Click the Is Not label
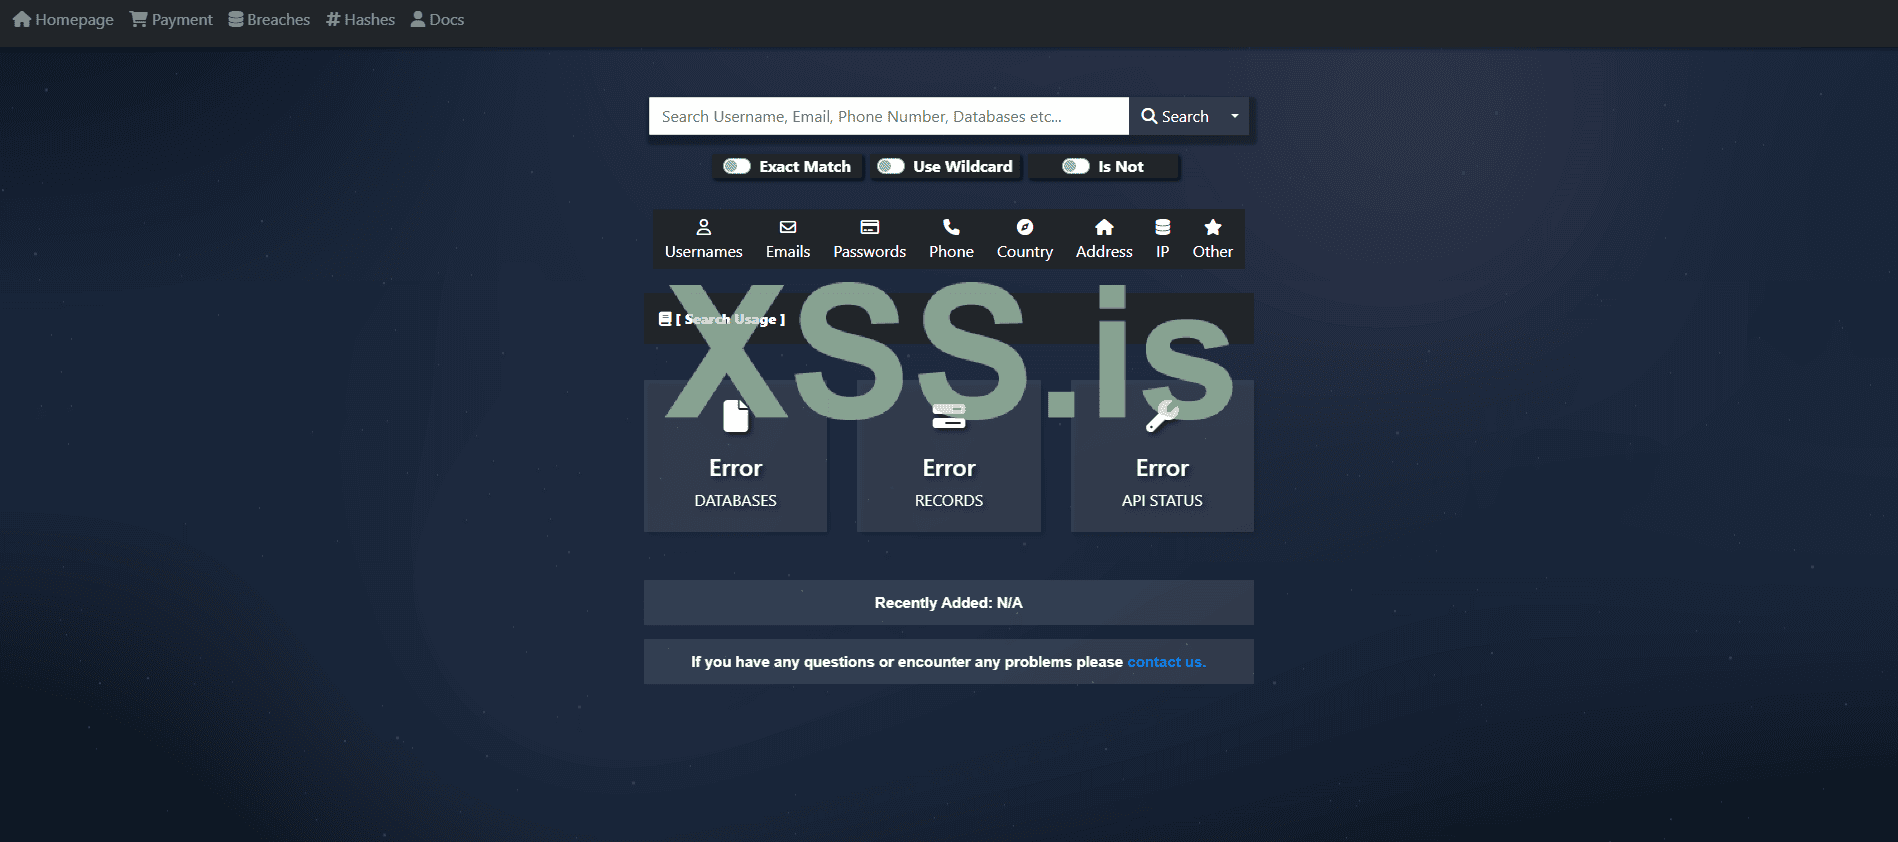 [1121, 166]
